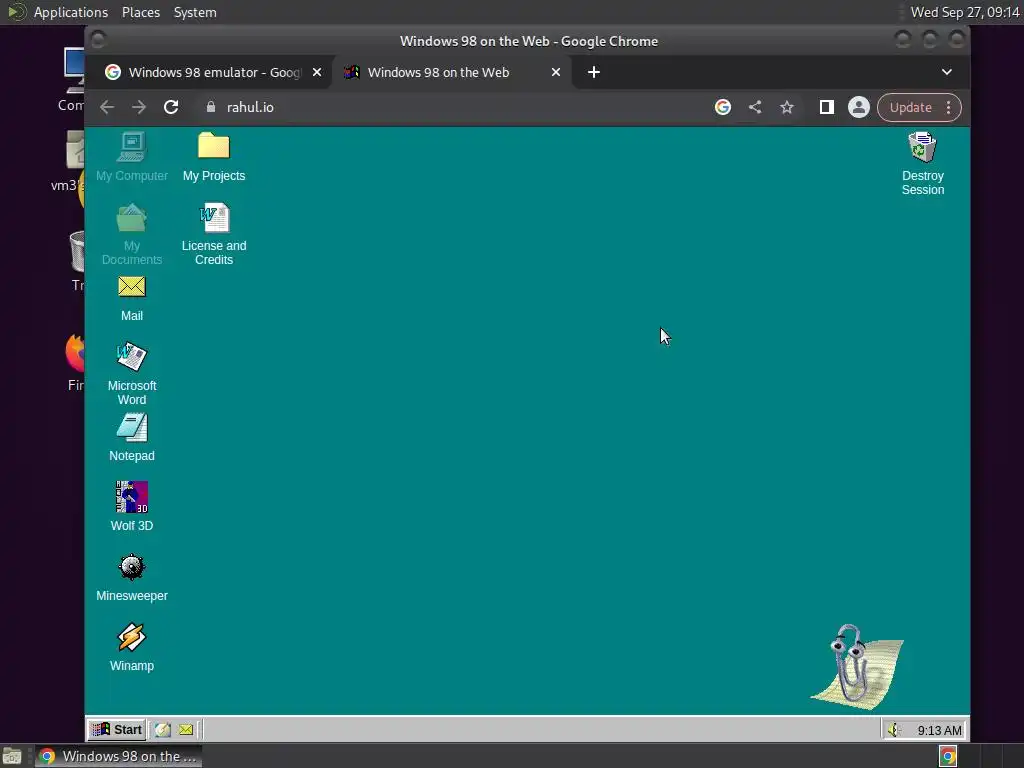
Task: Click the show desktop icon in bottom panel
Action: pyautogui.click(x=12, y=756)
